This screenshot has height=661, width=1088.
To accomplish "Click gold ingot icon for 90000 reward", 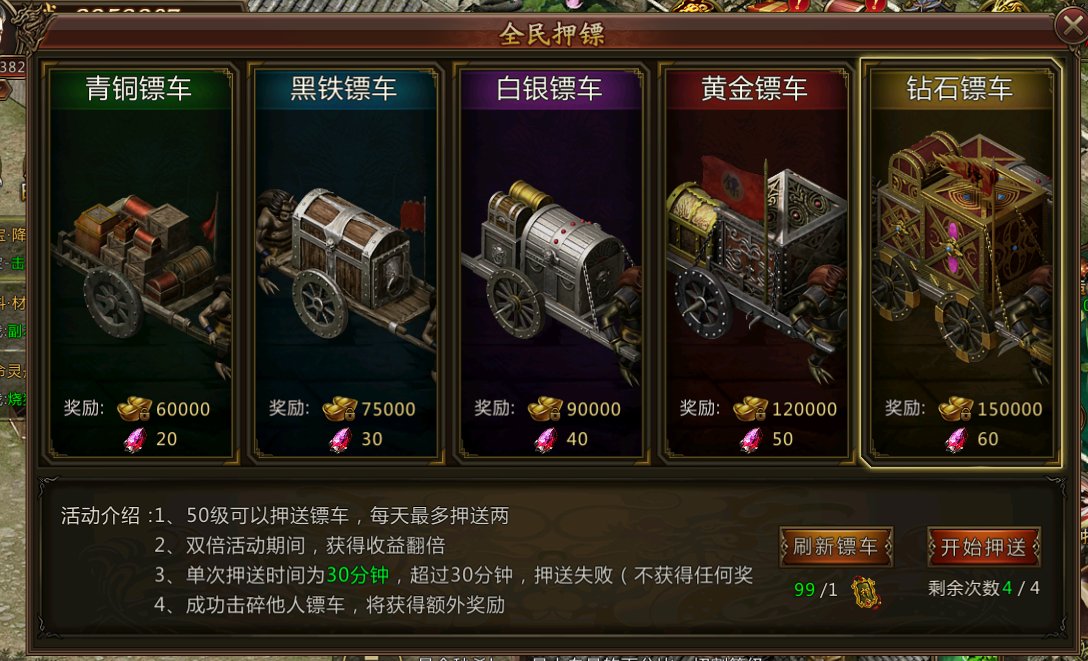I will click(x=545, y=409).
